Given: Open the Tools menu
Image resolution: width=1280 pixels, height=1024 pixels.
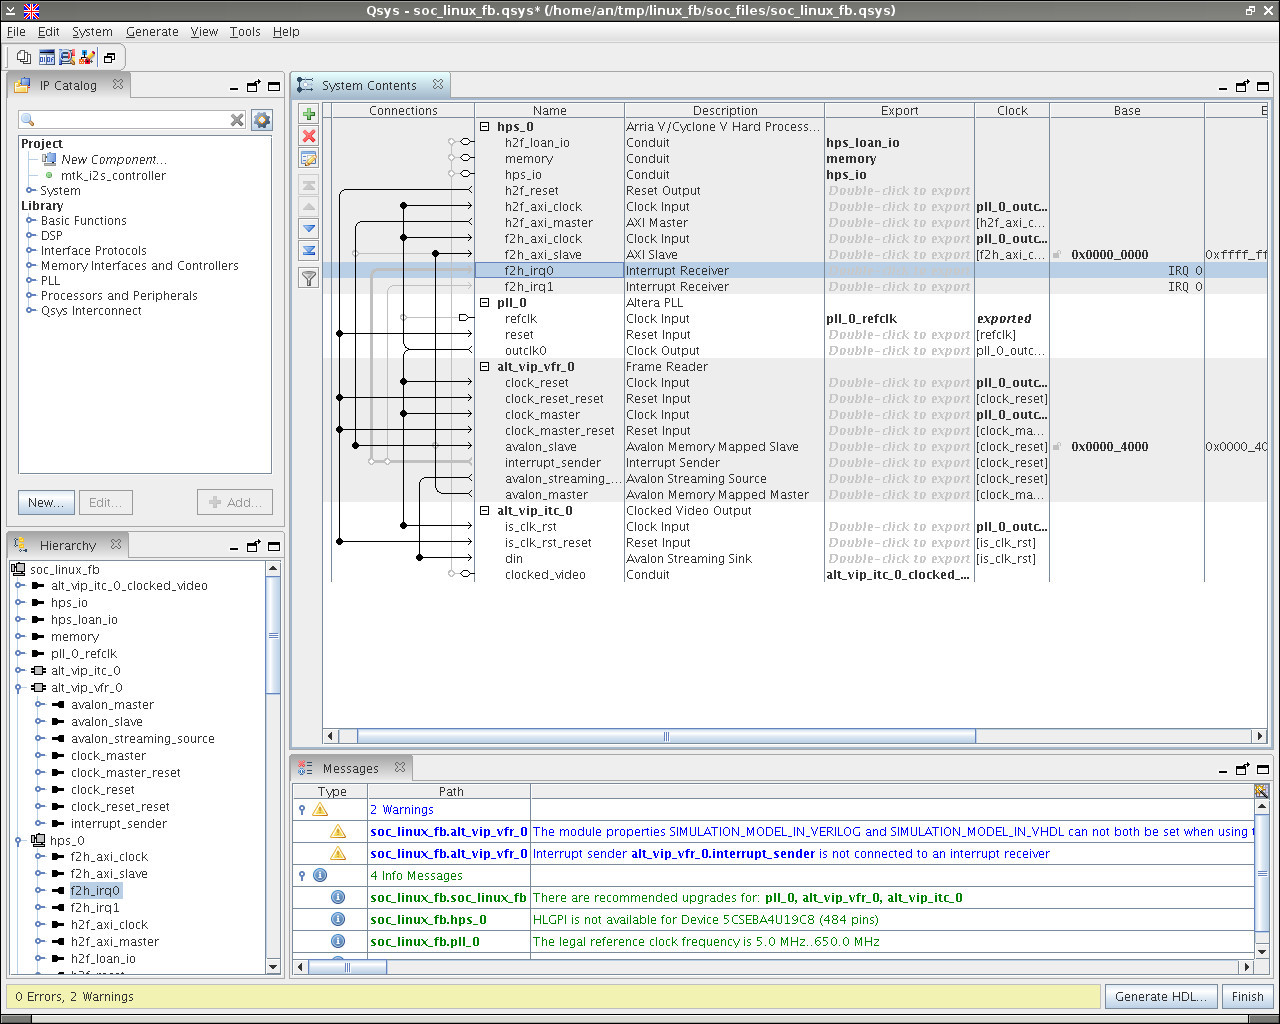Looking at the screenshot, I should click(x=245, y=32).
